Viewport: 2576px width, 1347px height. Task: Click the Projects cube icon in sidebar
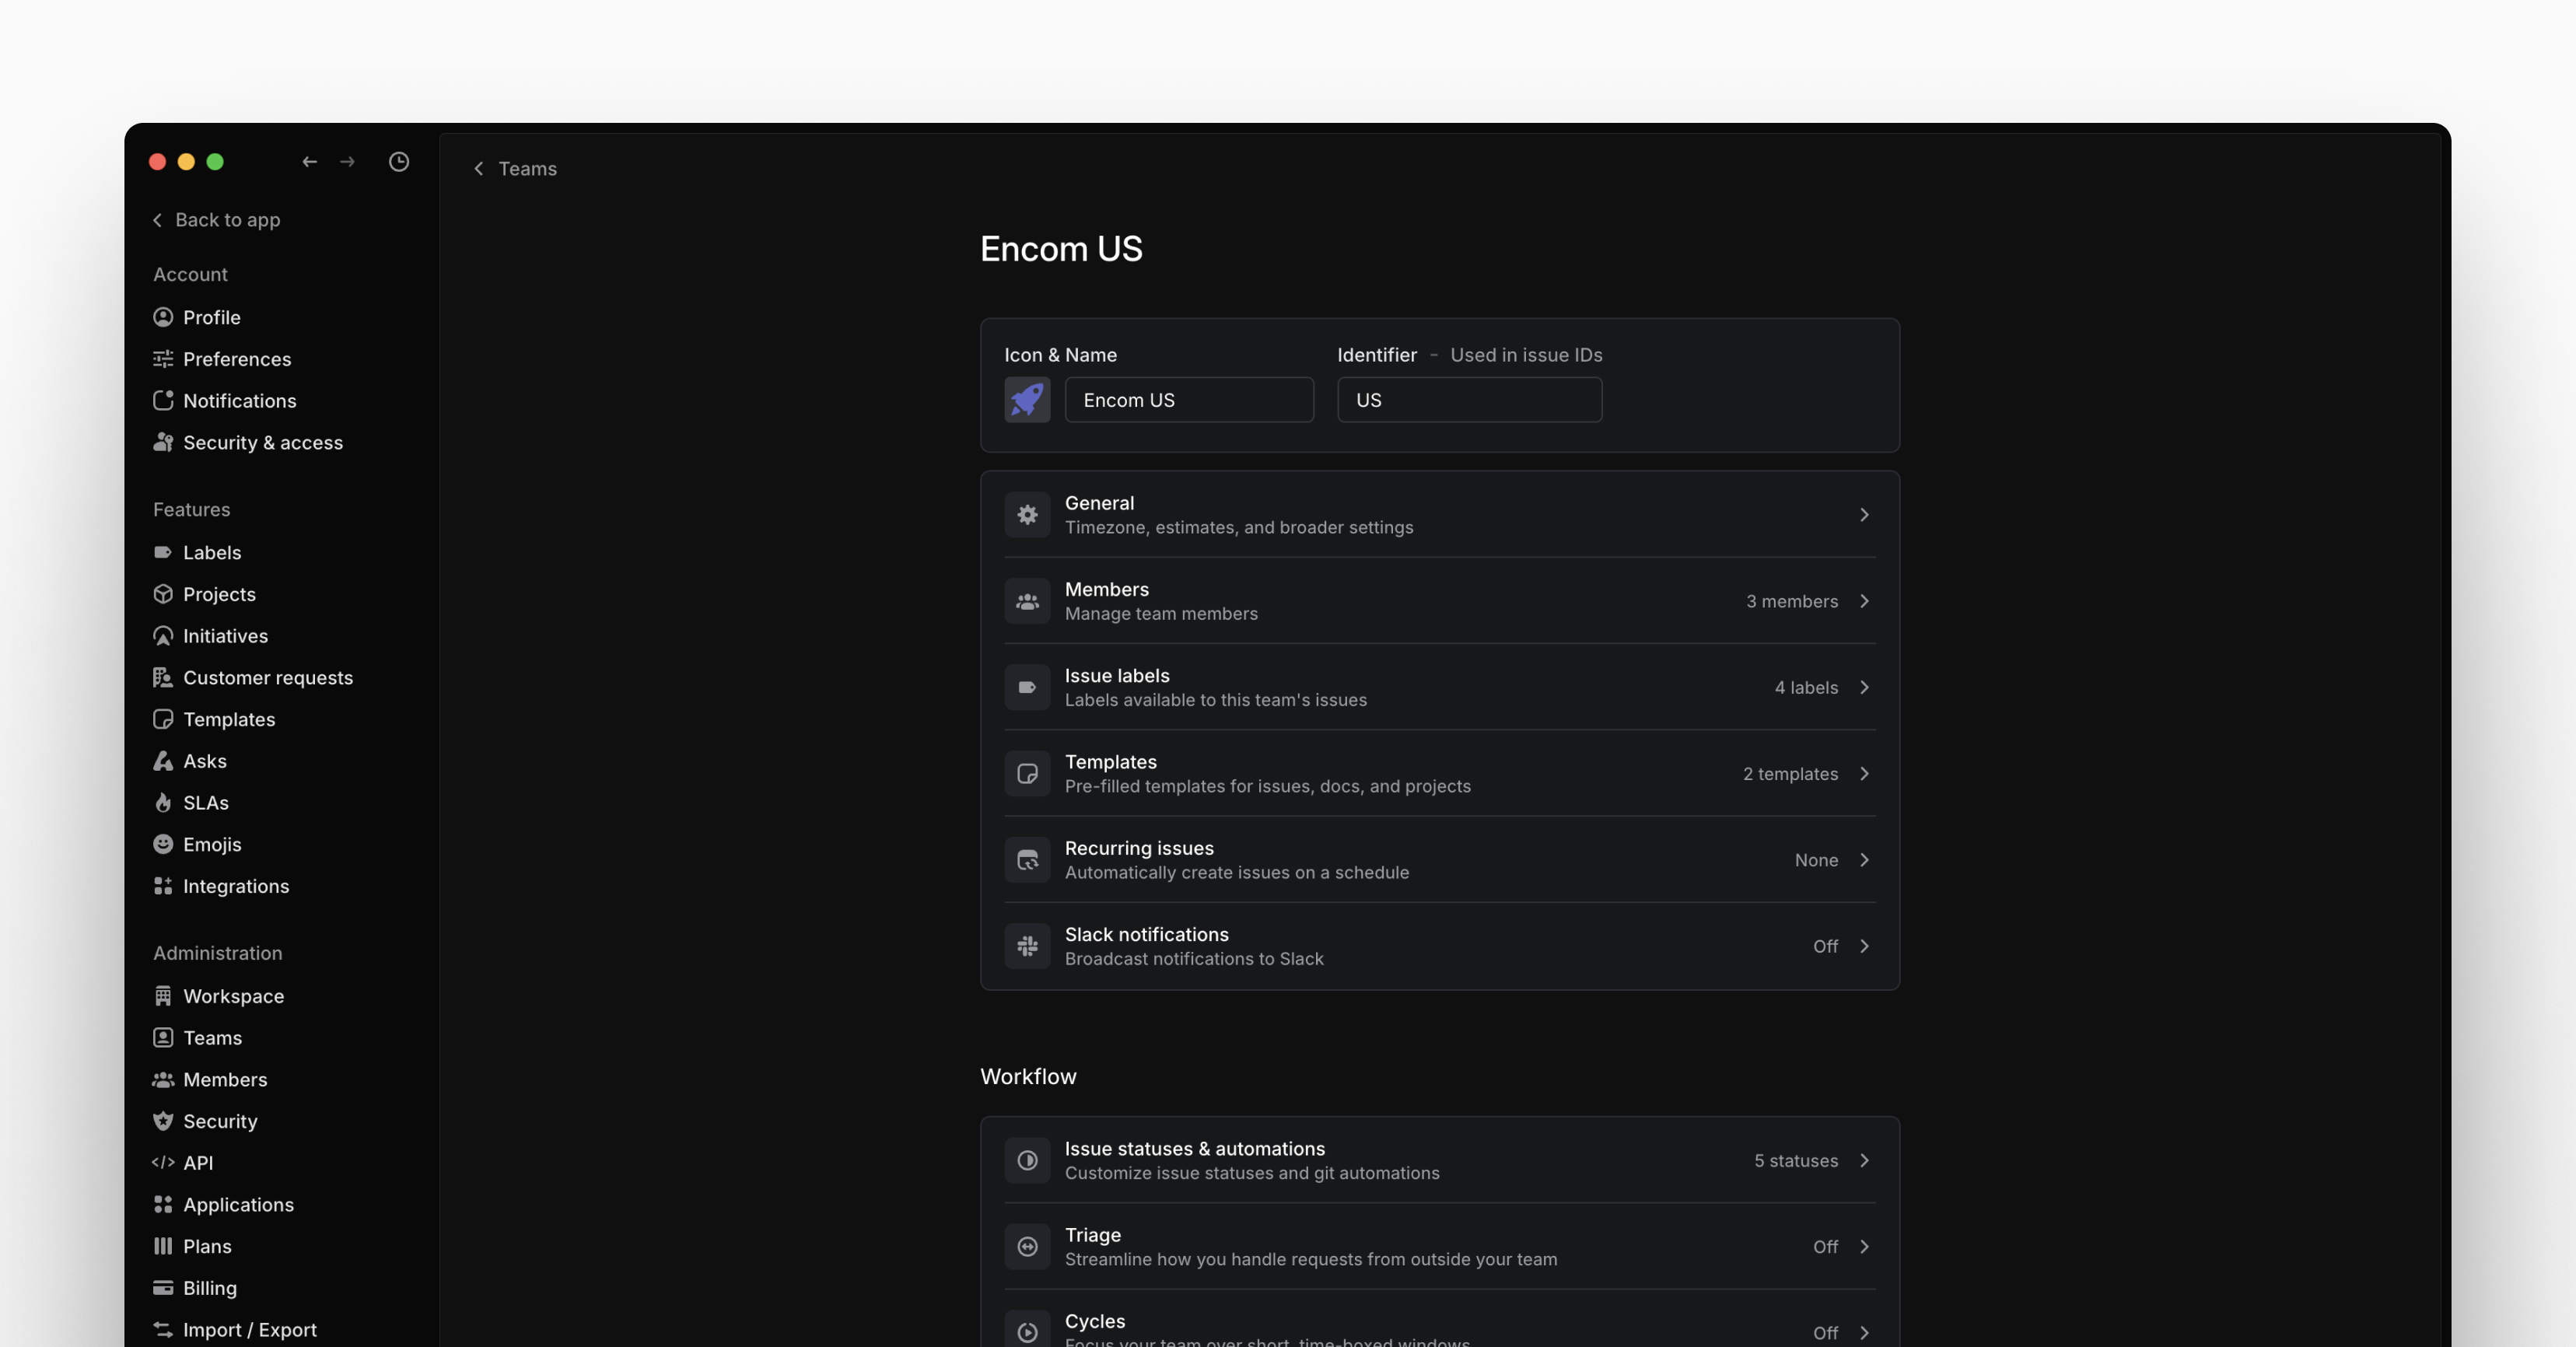[163, 594]
